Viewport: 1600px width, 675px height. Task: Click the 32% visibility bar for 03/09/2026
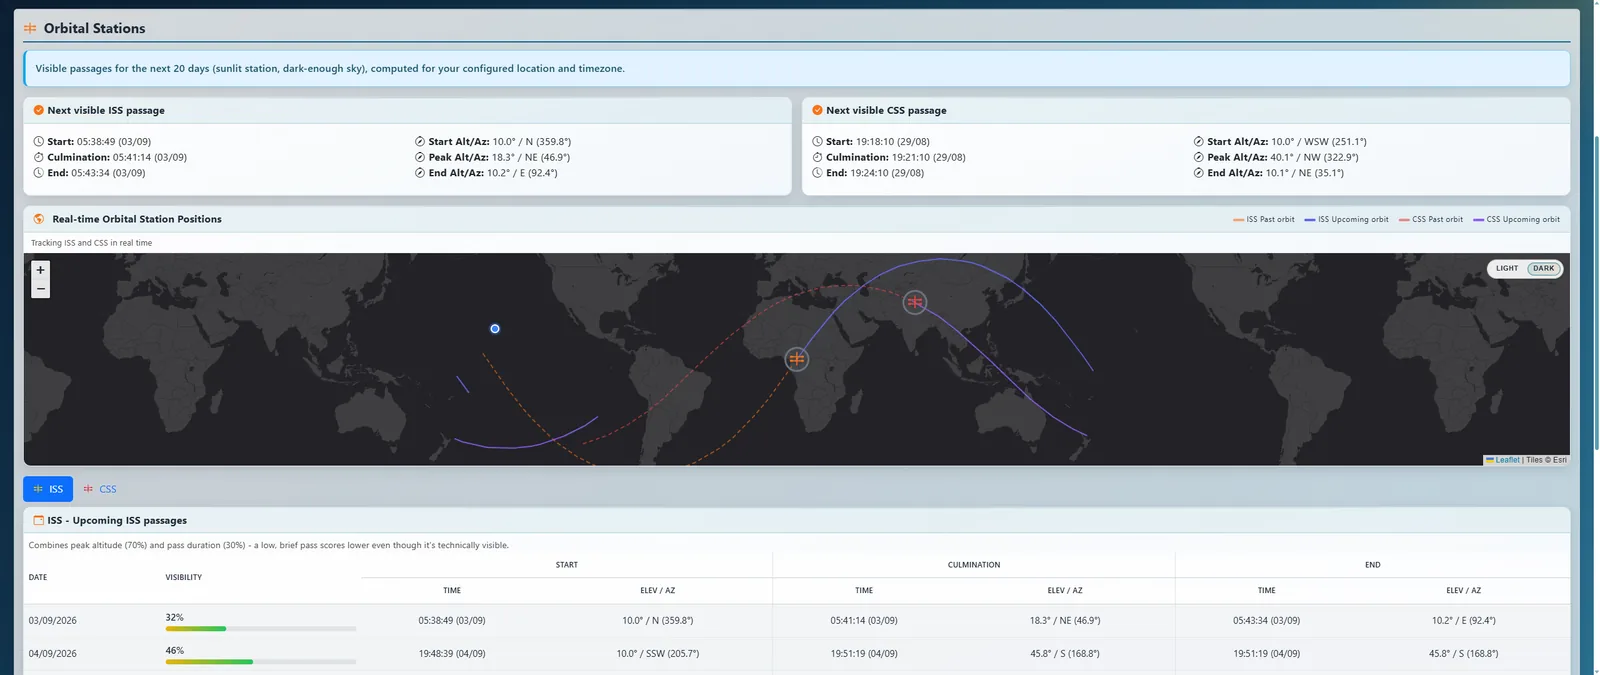[261, 629]
